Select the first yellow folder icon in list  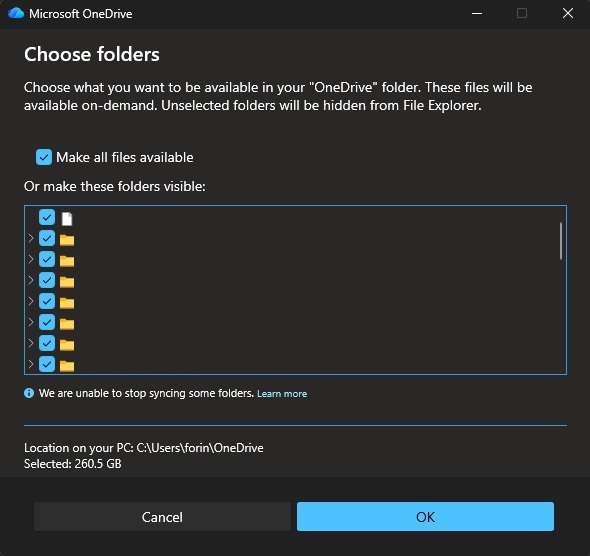[67, 240]
